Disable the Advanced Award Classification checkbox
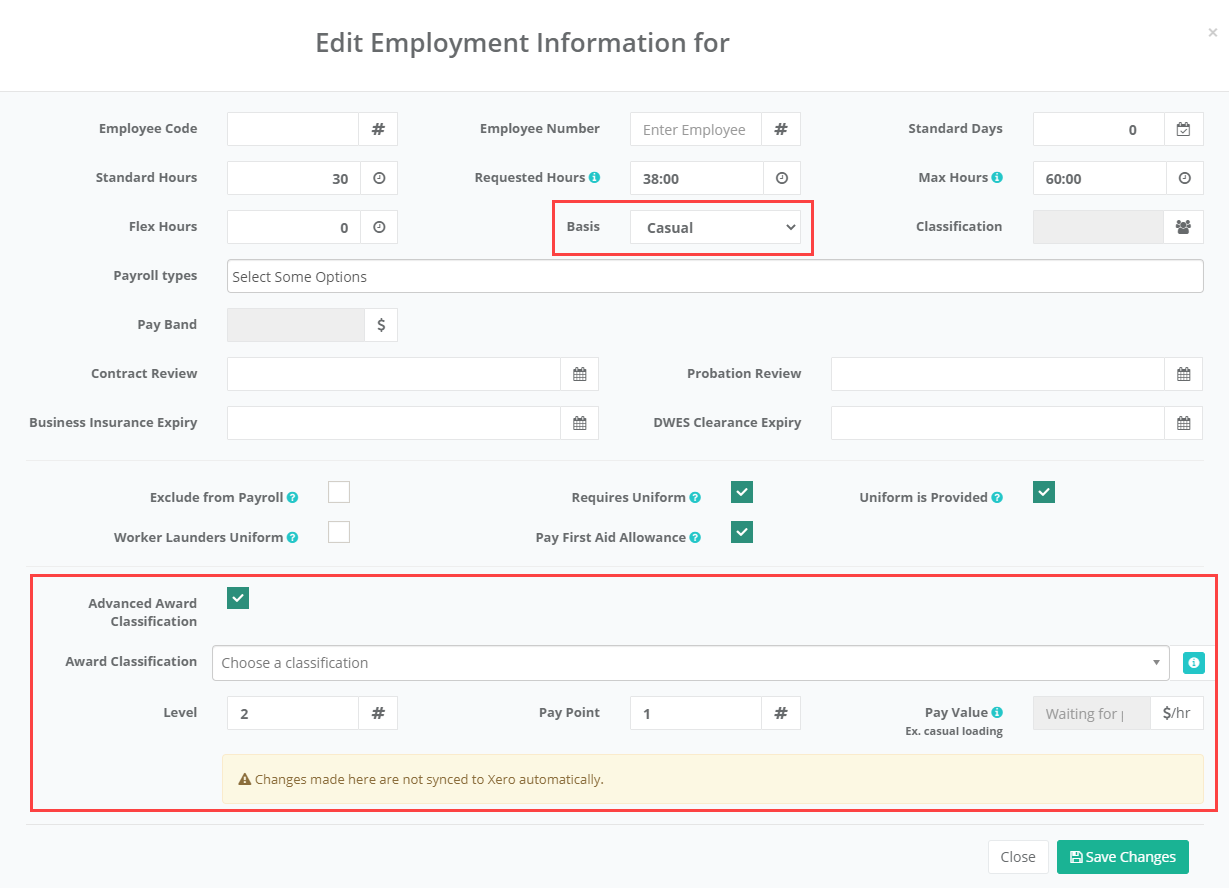The height and width of the screenshot is (888, 1229). click(x=238, y=598)
